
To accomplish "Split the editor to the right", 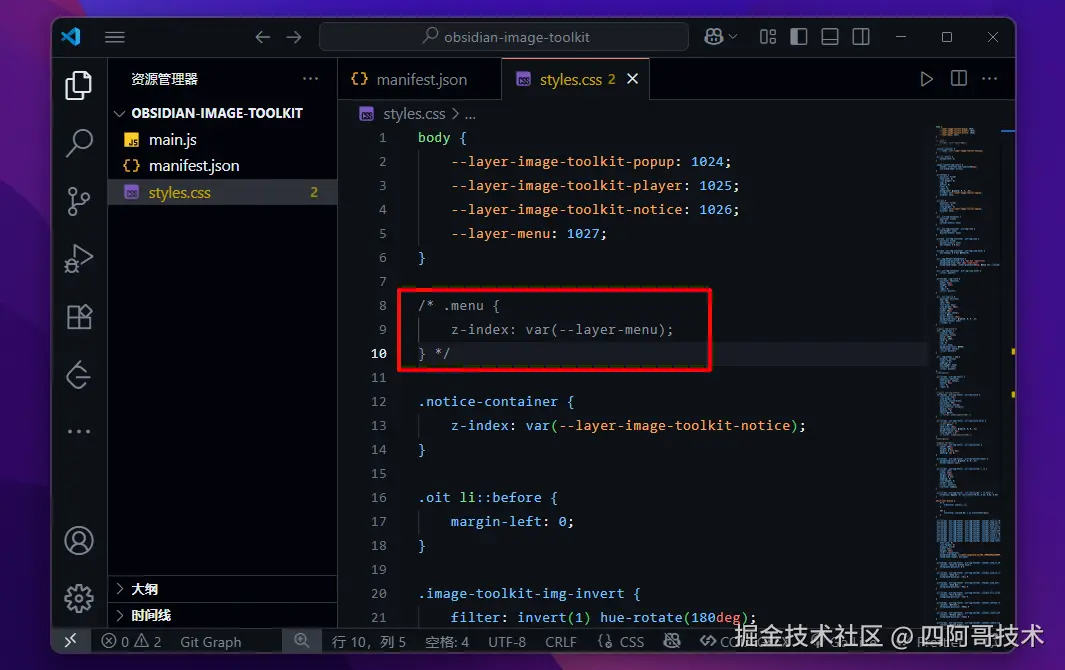I will pos(959,79).
